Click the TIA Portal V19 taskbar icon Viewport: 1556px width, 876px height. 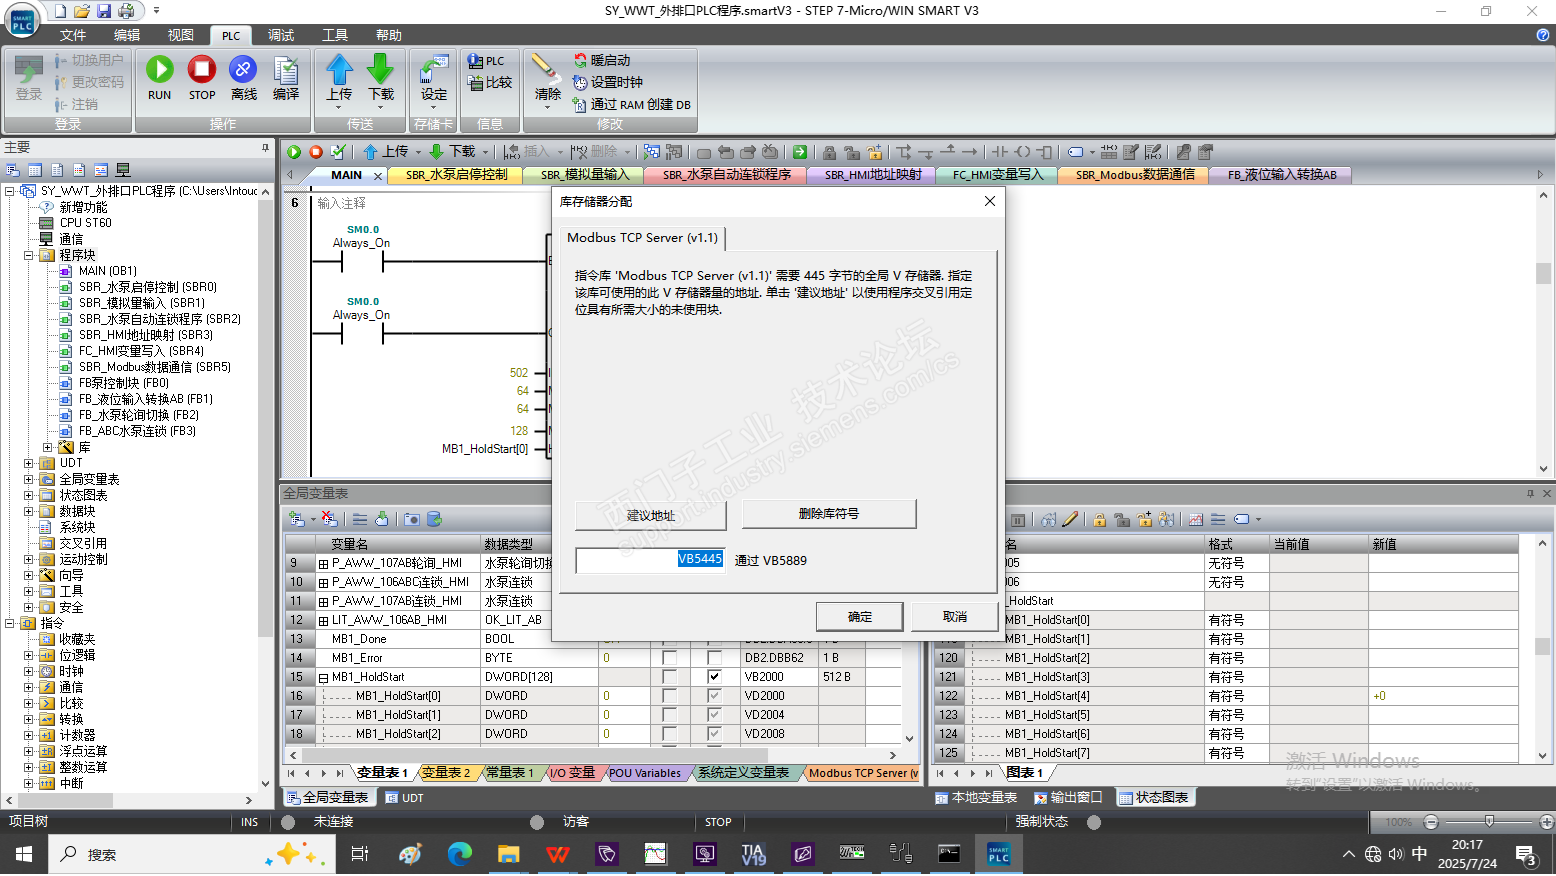tap(753, 854)
